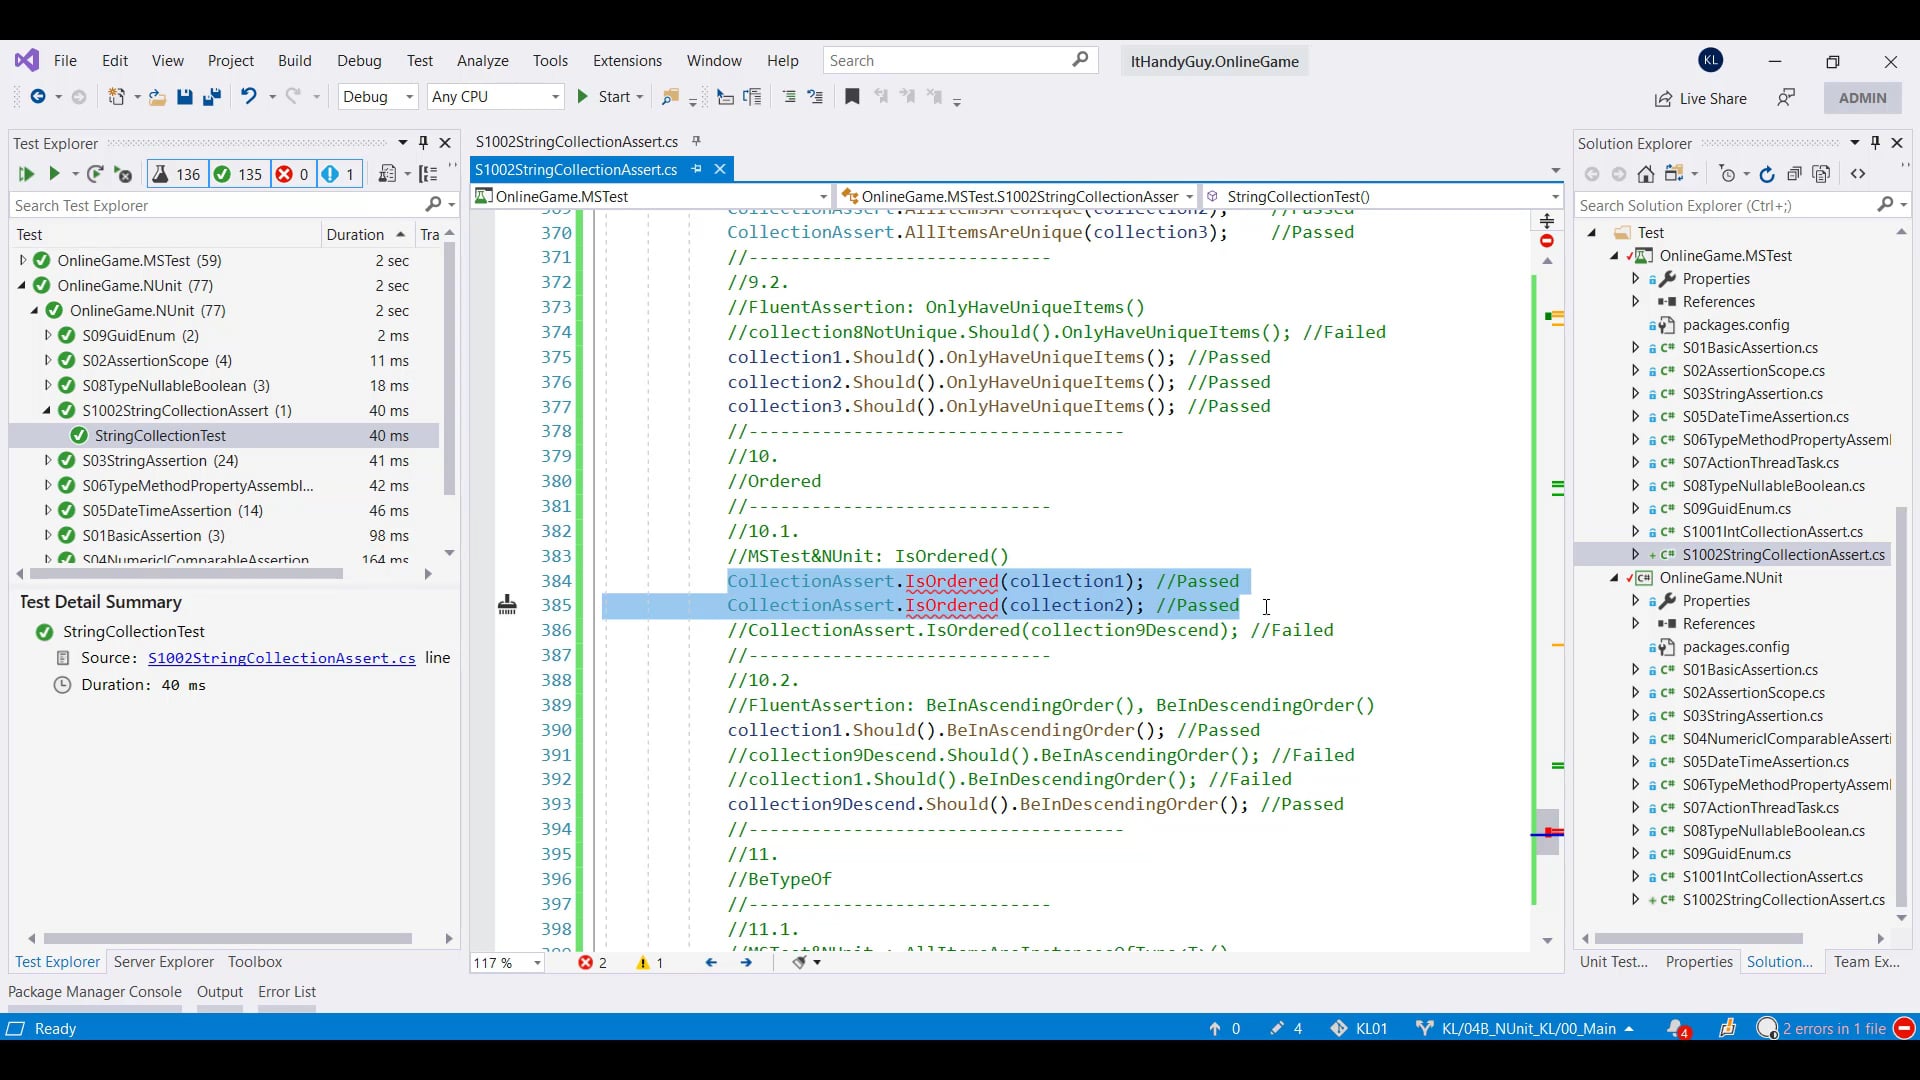The width and height of the screenshot is (1920, 1080).
Task: Click the Open File toolbar icon
Action: tap(157, 97)
